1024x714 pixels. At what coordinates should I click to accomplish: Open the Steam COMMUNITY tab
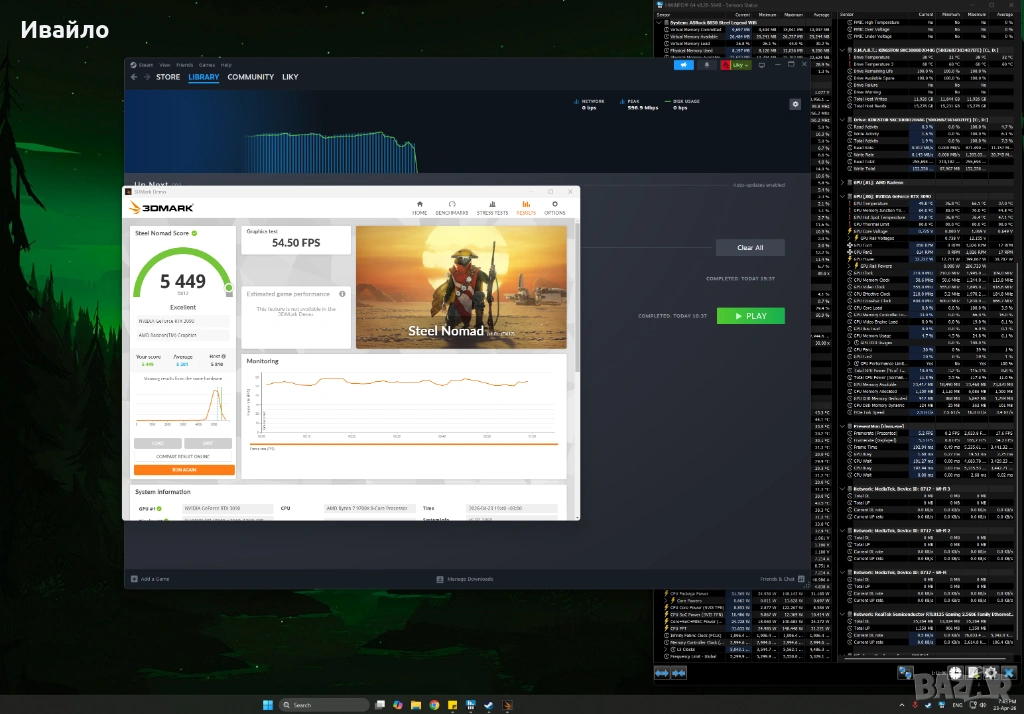[250, 77]
